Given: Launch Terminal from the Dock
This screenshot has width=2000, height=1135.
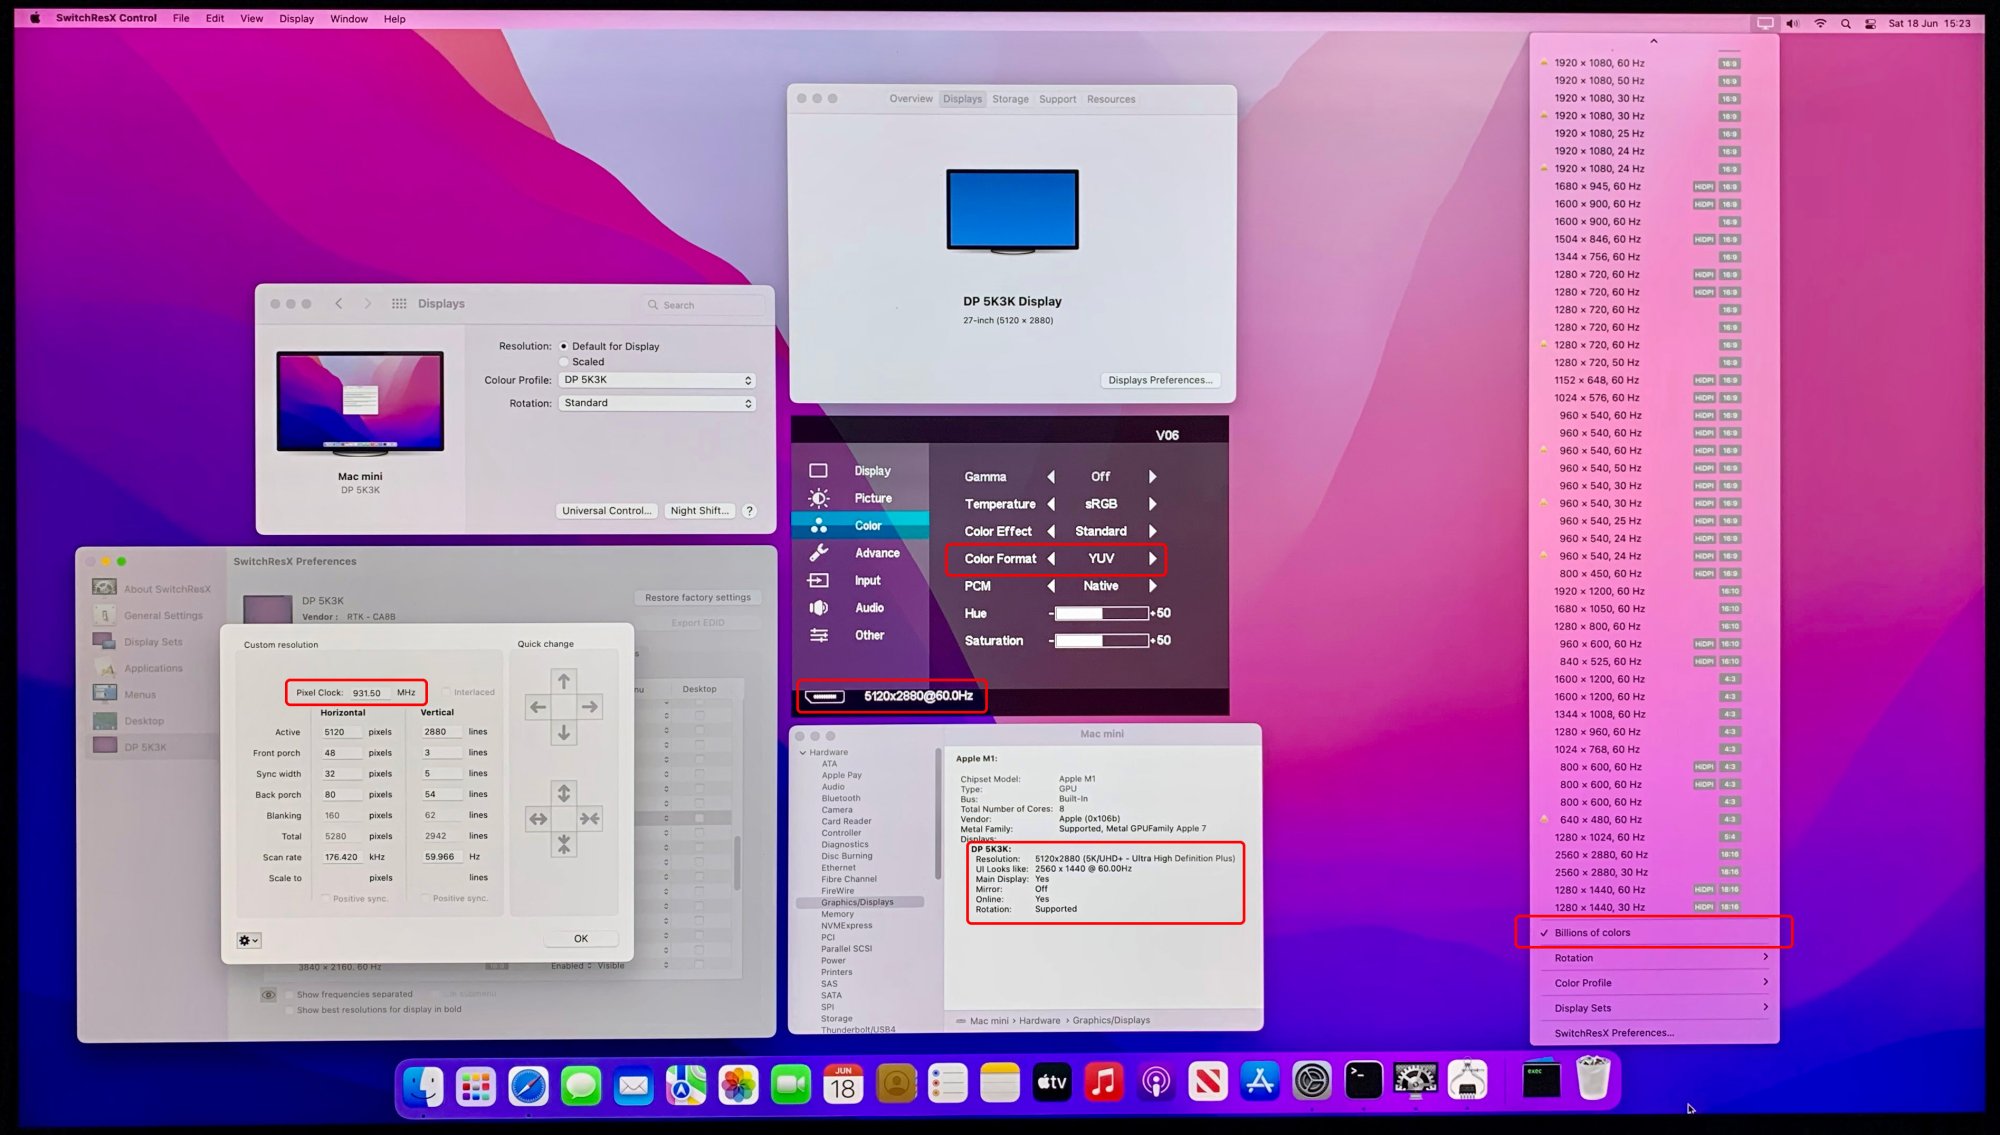Looking at the screenshot, I should pos(1363,1081).
